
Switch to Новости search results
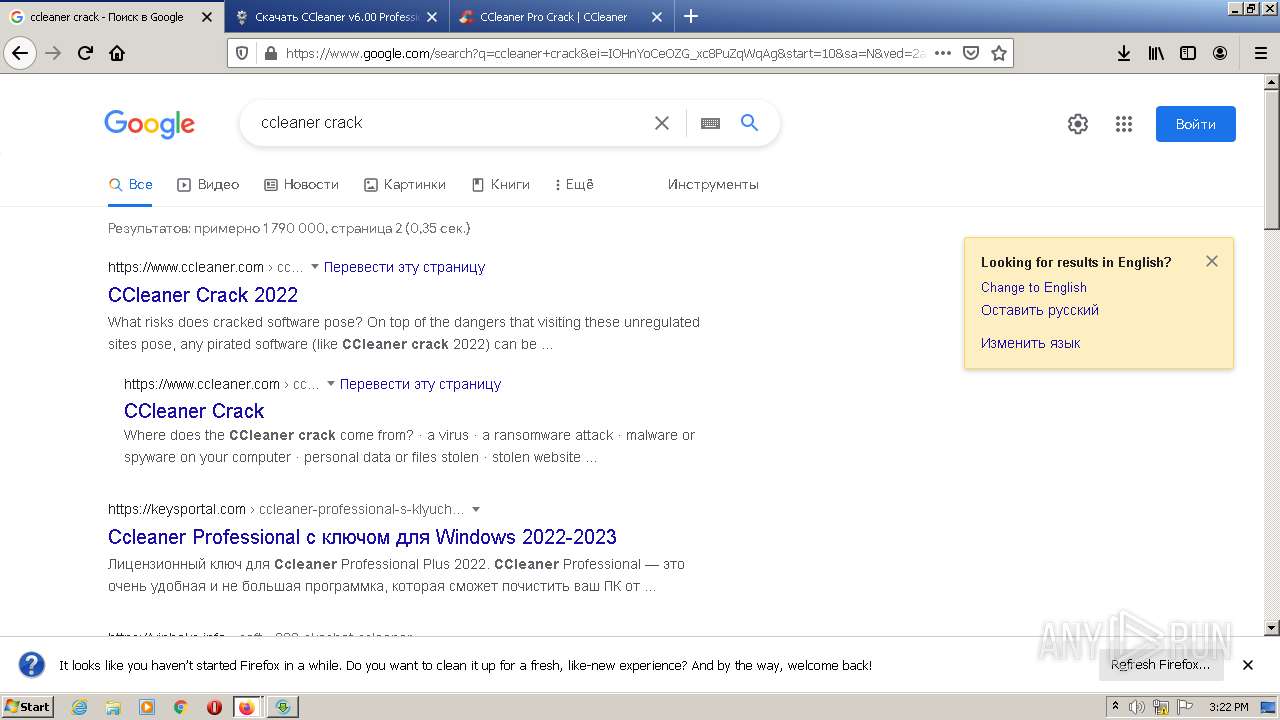(x=301, y=184)
